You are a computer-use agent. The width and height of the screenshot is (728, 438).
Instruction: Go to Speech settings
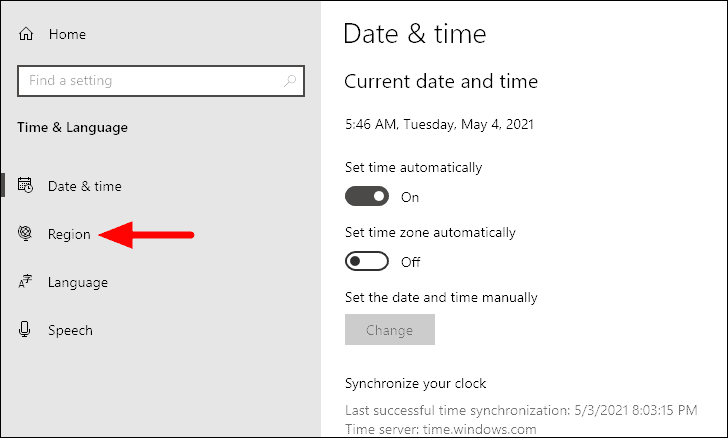pos(71,330)
